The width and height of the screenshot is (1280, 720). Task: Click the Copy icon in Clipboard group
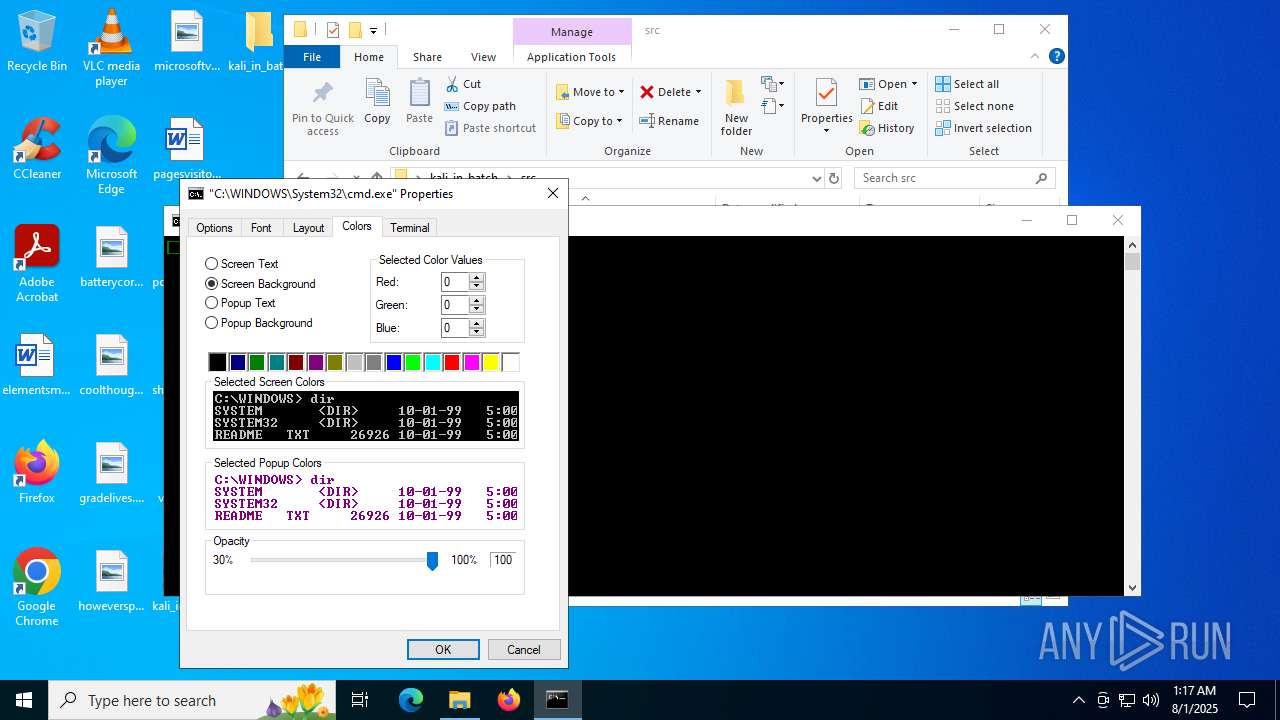click(x=377, y=101)
